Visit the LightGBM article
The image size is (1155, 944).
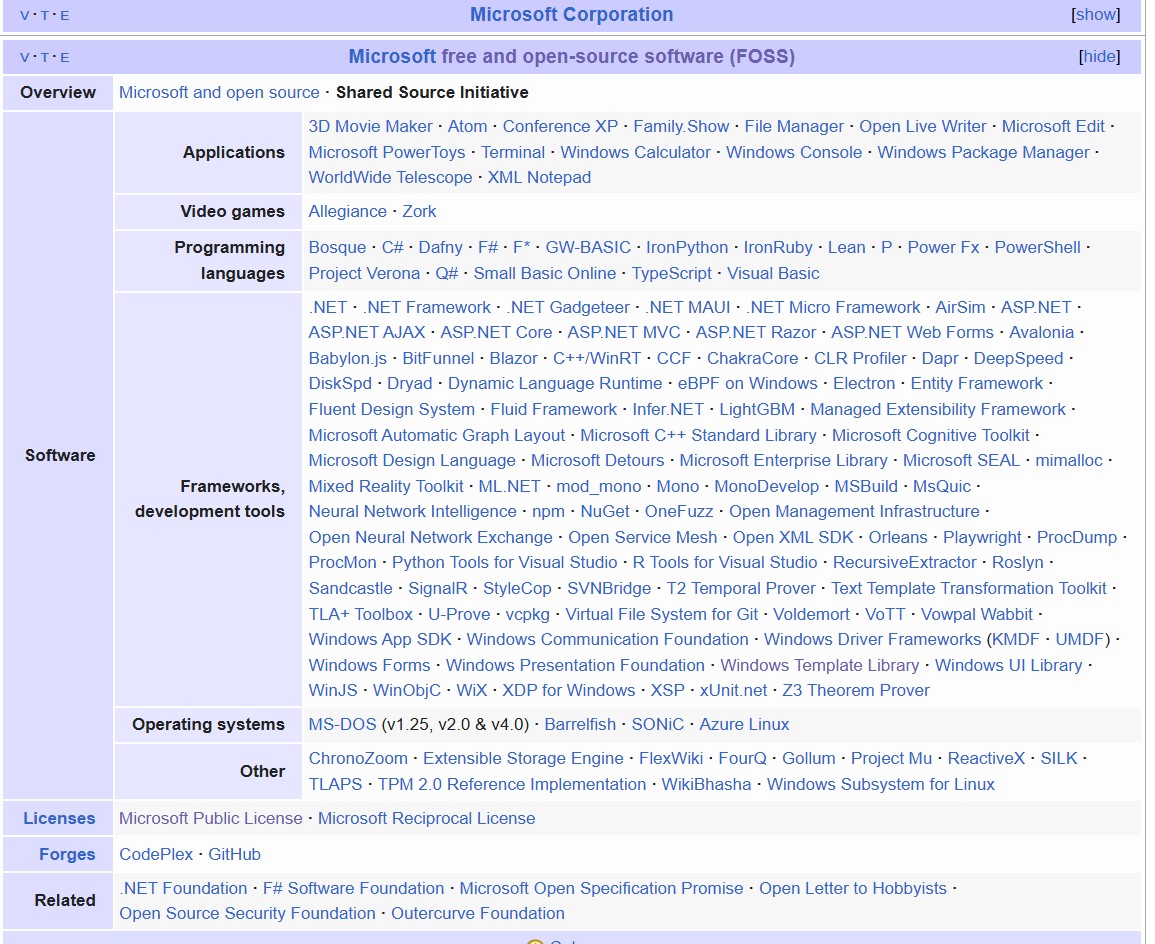click(757, 409)
